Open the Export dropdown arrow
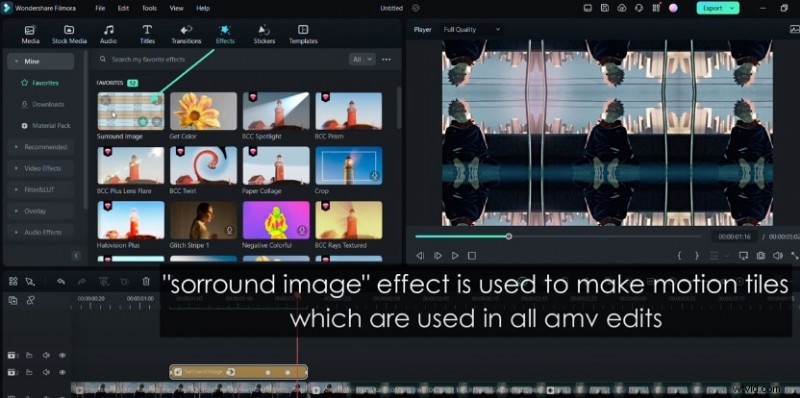Image resolution: width=800 pixels, height=398 pixels. tap(733, 8)
